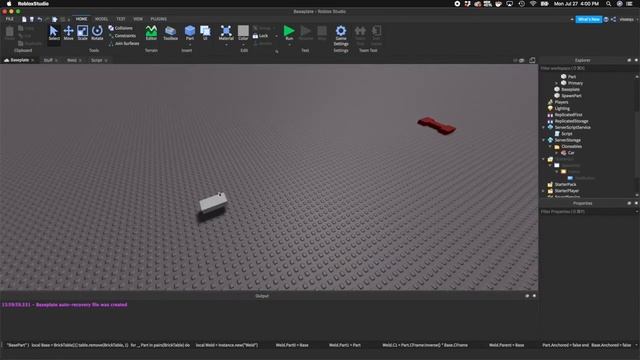Open the Part dropdown arrow
This screenshot has width=640, height=360.
tap(190, 44)
